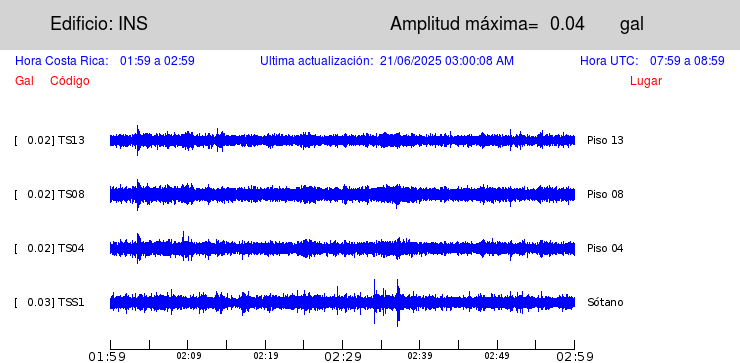Click the TS13 seismic waveform trace
This screenshot has height=363, width=740.
coord(342,140)
